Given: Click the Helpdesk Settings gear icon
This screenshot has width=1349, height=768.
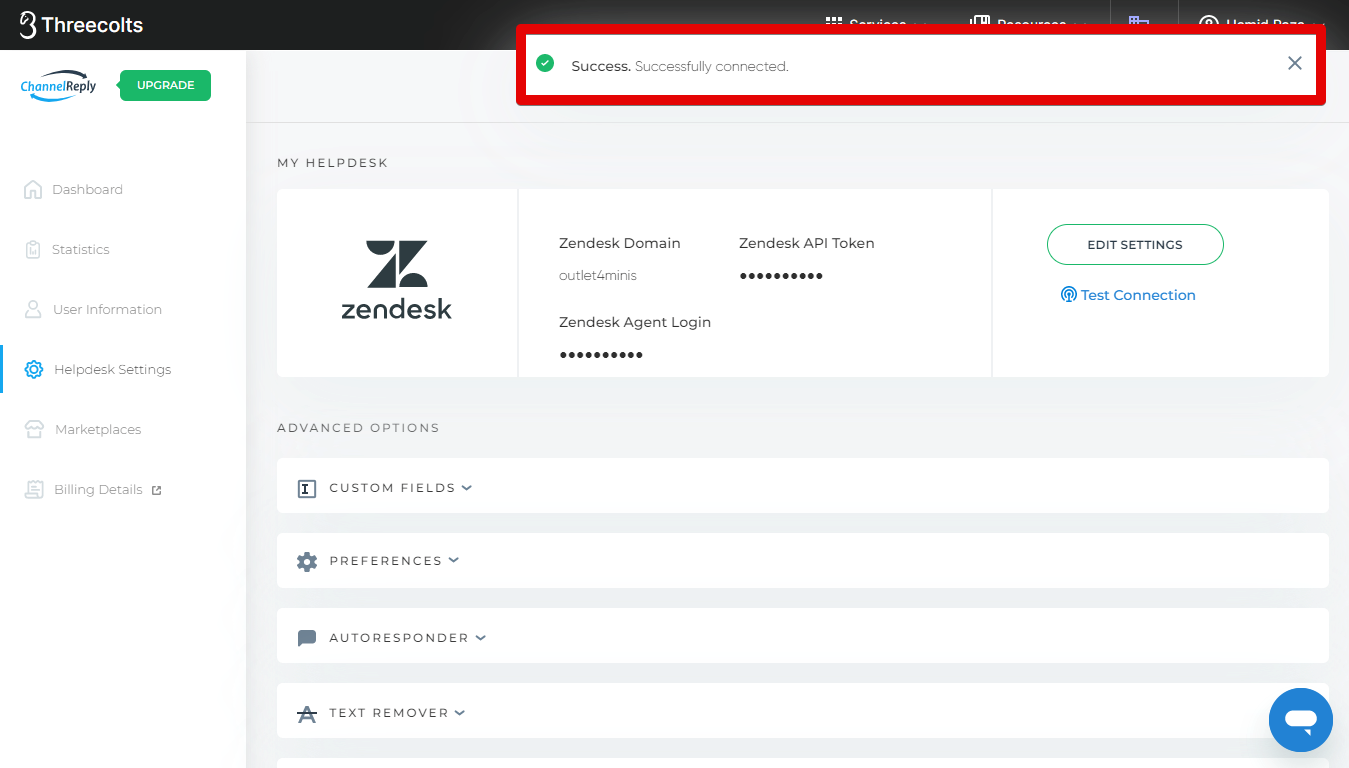Looking at the screenshot, I should (34, 369).
